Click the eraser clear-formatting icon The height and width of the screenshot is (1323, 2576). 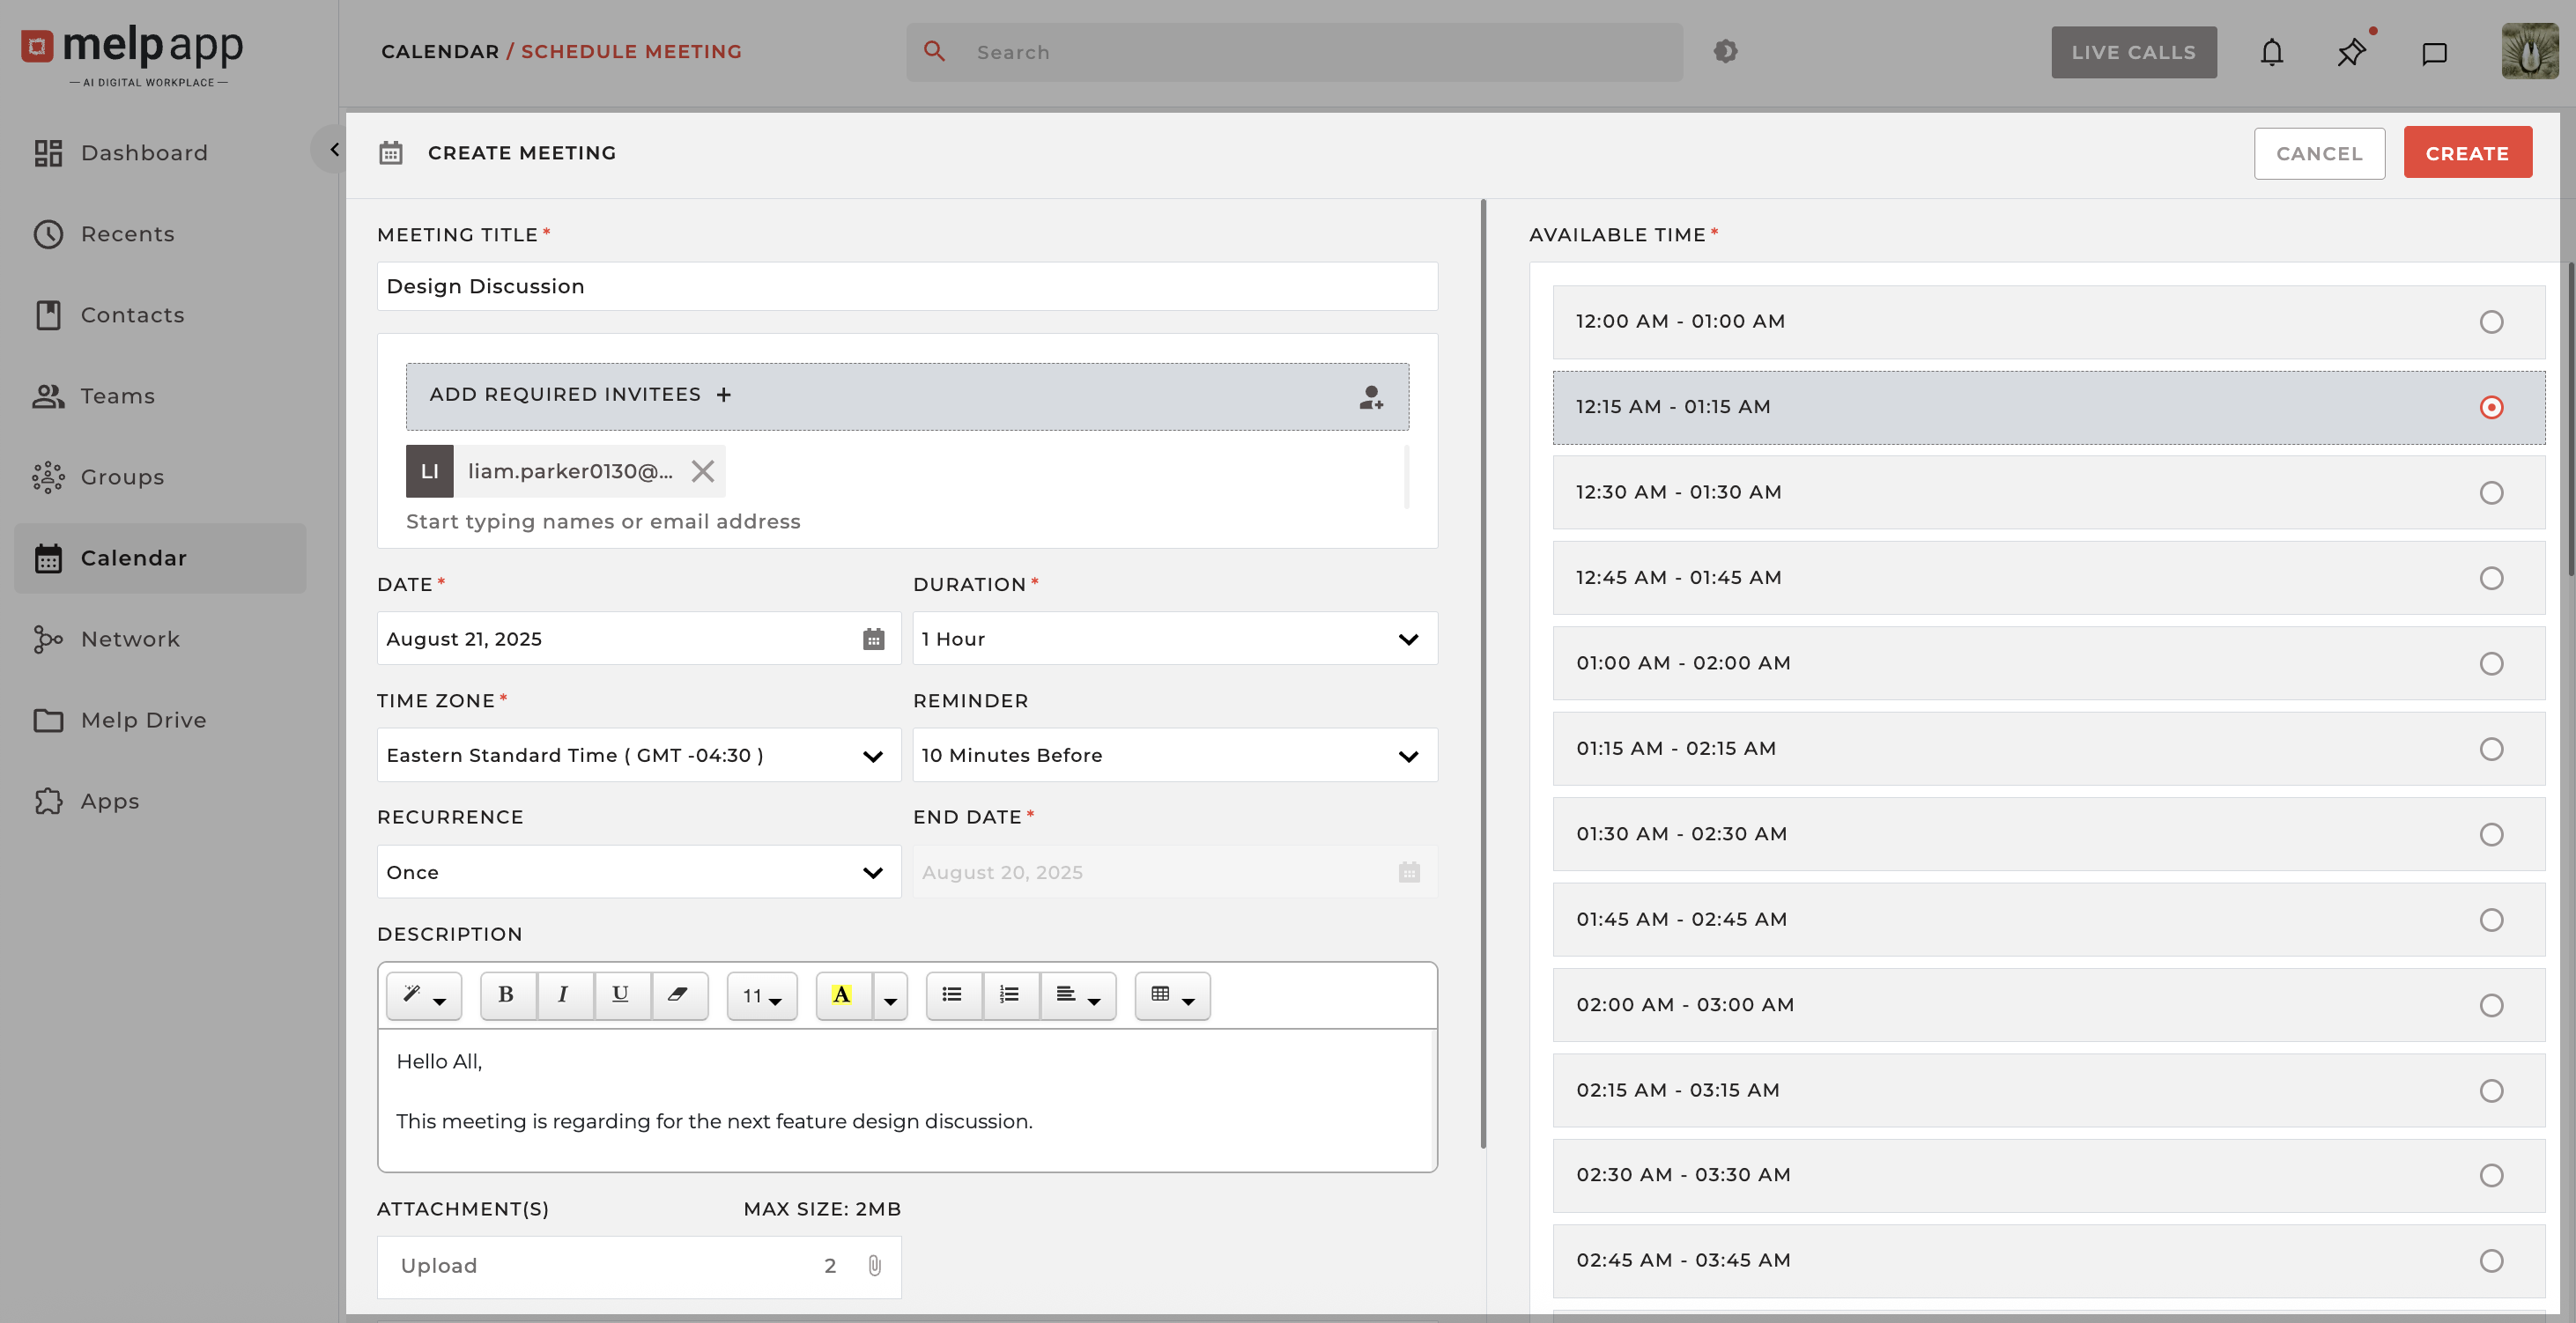[x=678, y=995]
